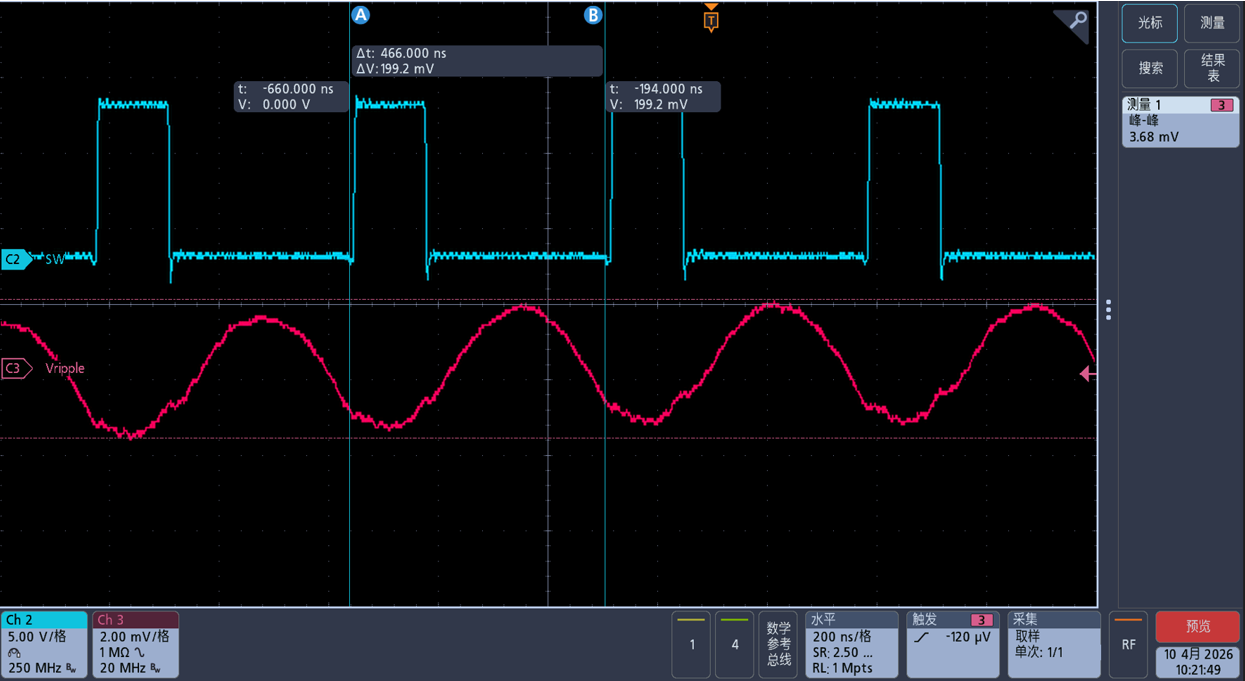Viewport: 1245px width, 681px height.
Task: Open the 水平 horizontal settings badge
Action: tap(851, 644)
